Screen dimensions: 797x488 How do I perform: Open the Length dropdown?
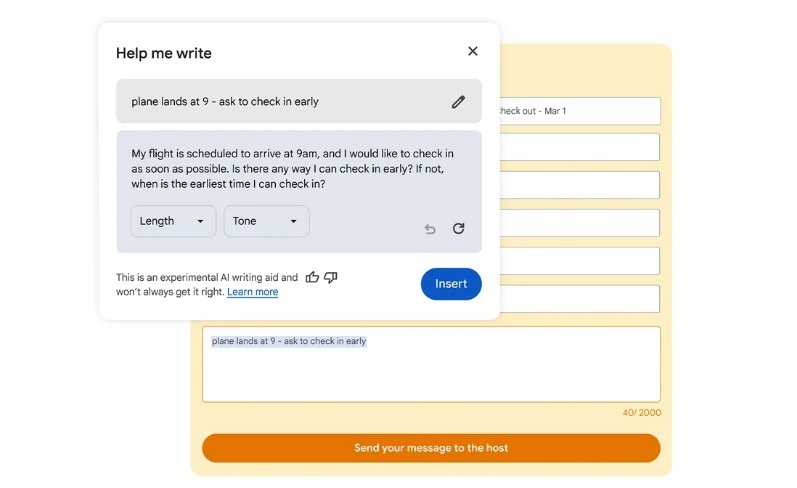click(173, 221)
